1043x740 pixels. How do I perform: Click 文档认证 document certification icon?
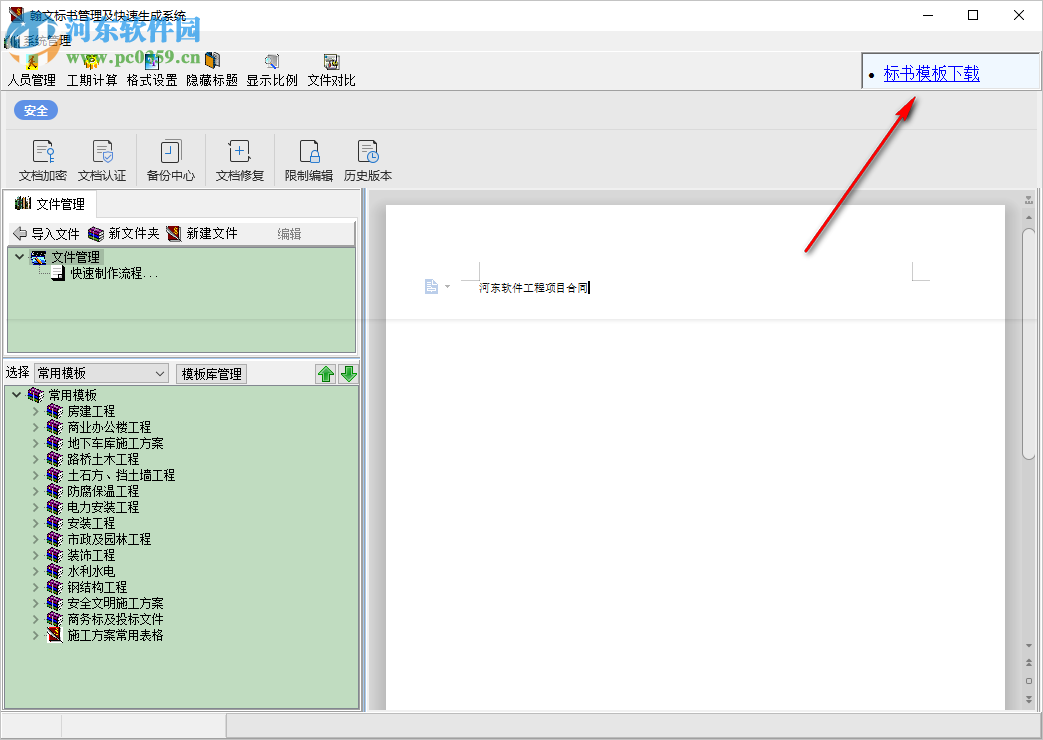click(102, 160)
